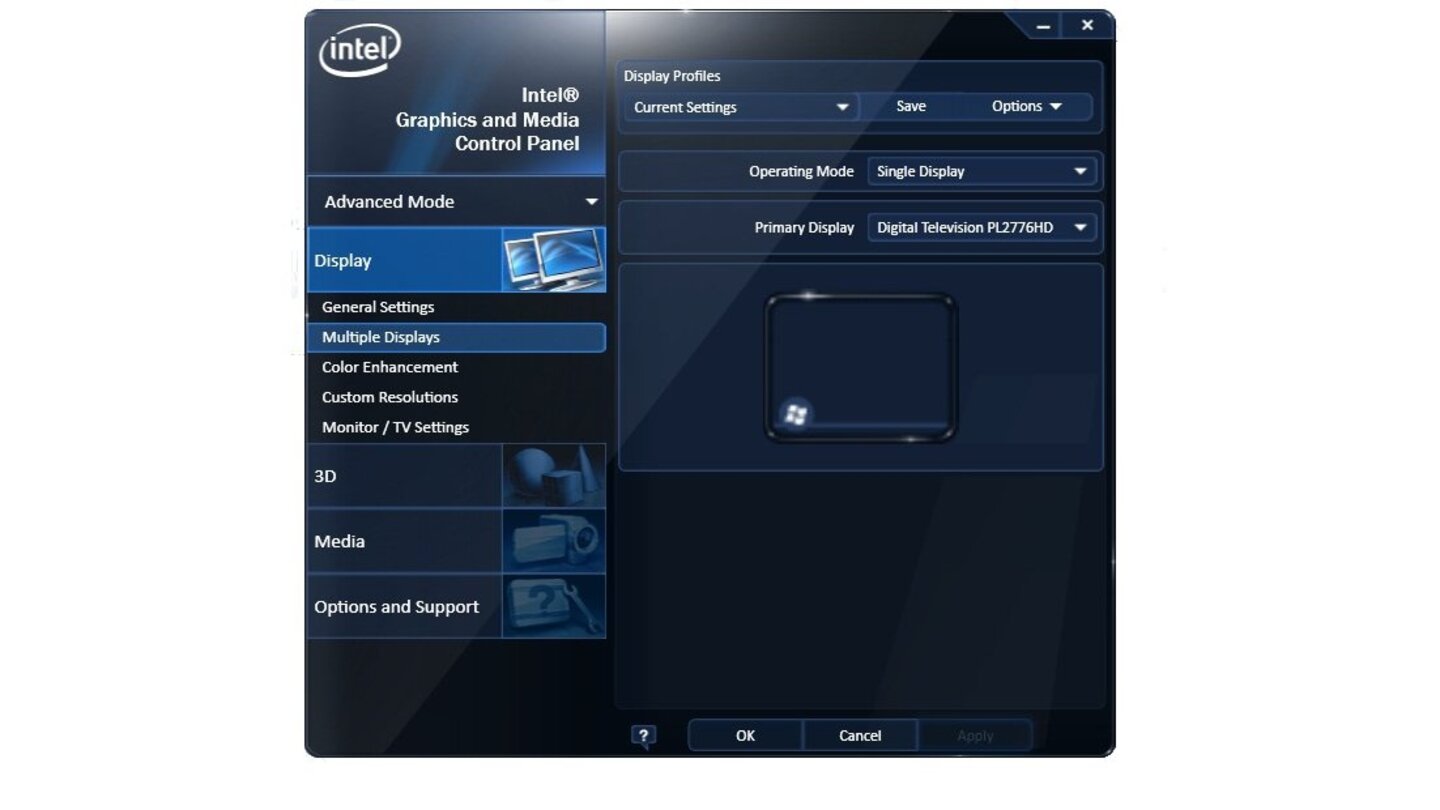Close the control panel window
1440x810 pixels.
pyautogui.click(x=1087, y=25)
